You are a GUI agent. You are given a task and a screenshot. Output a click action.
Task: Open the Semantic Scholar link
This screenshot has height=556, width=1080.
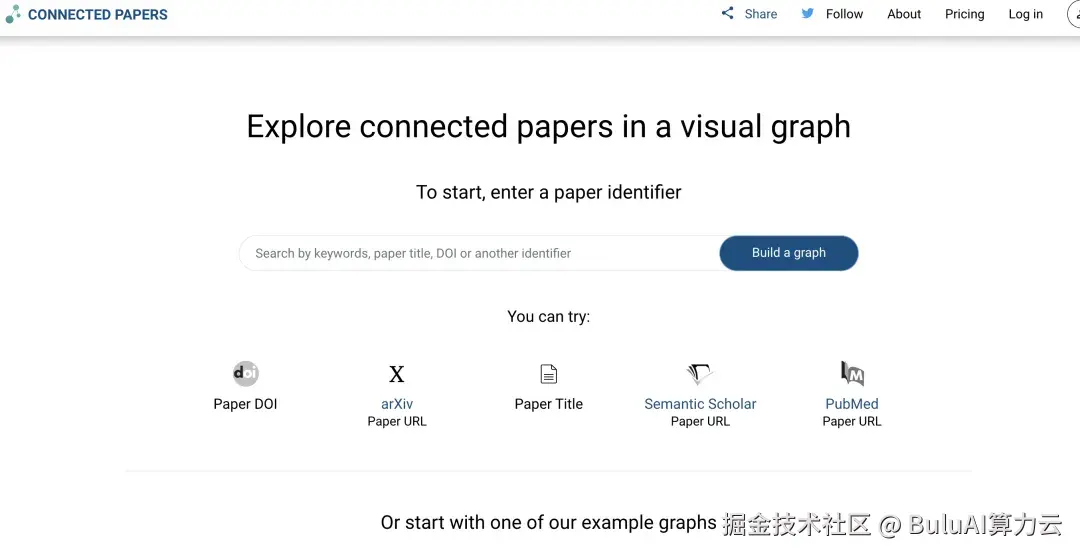tap(700, 404)
